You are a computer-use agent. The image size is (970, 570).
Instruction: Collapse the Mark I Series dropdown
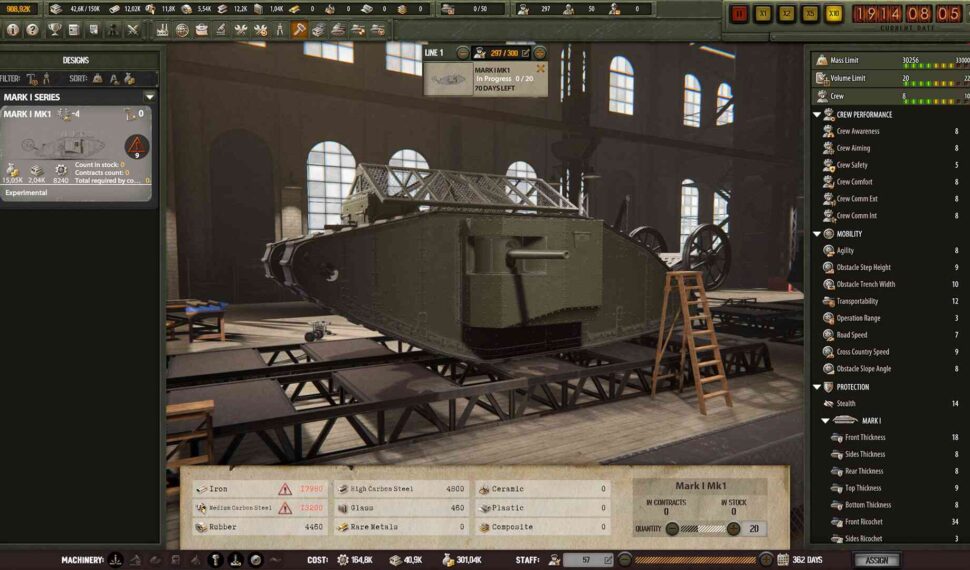[x=149, y=97]
